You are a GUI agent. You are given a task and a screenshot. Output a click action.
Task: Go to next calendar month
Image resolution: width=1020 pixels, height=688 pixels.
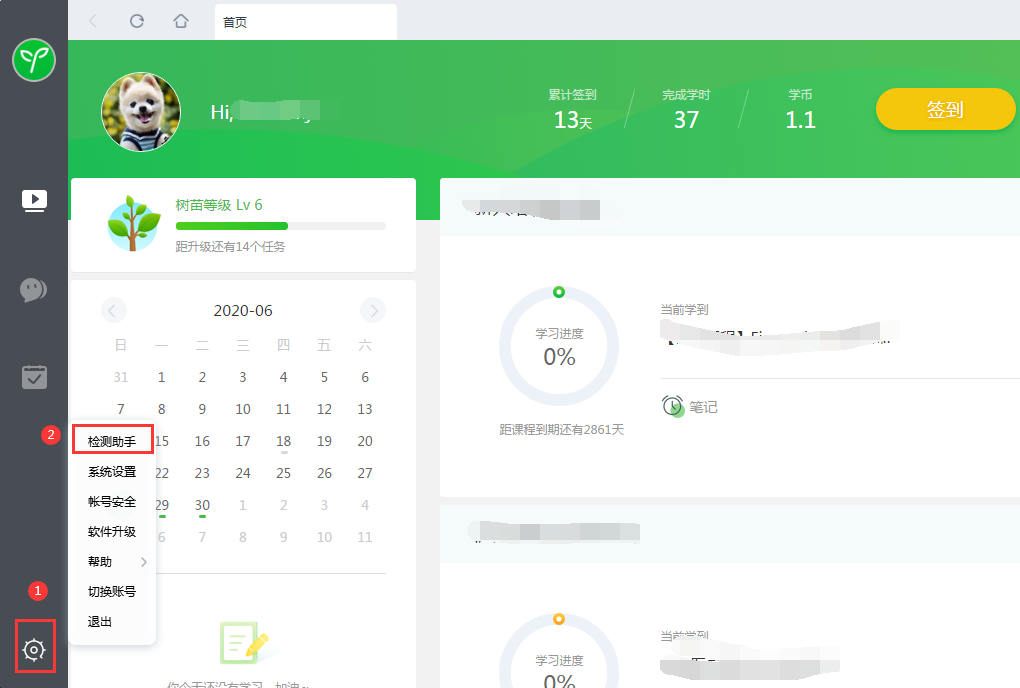tap(373, 311)
